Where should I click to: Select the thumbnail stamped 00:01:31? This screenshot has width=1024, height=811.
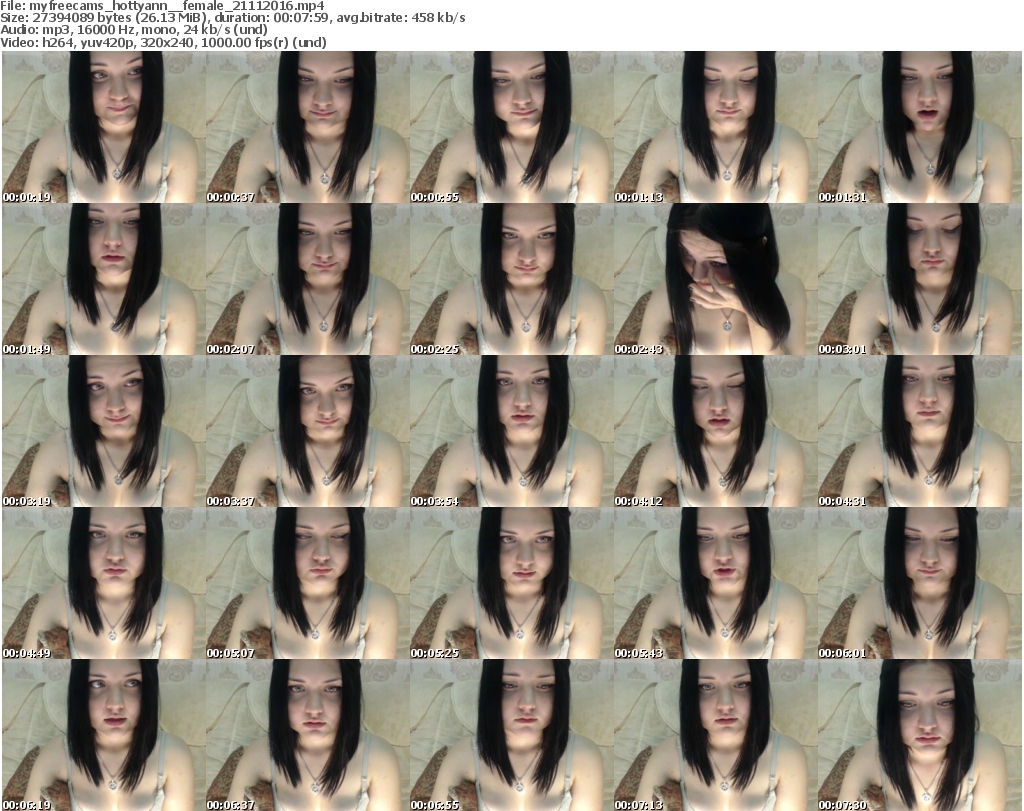click(x=920, y=127)
